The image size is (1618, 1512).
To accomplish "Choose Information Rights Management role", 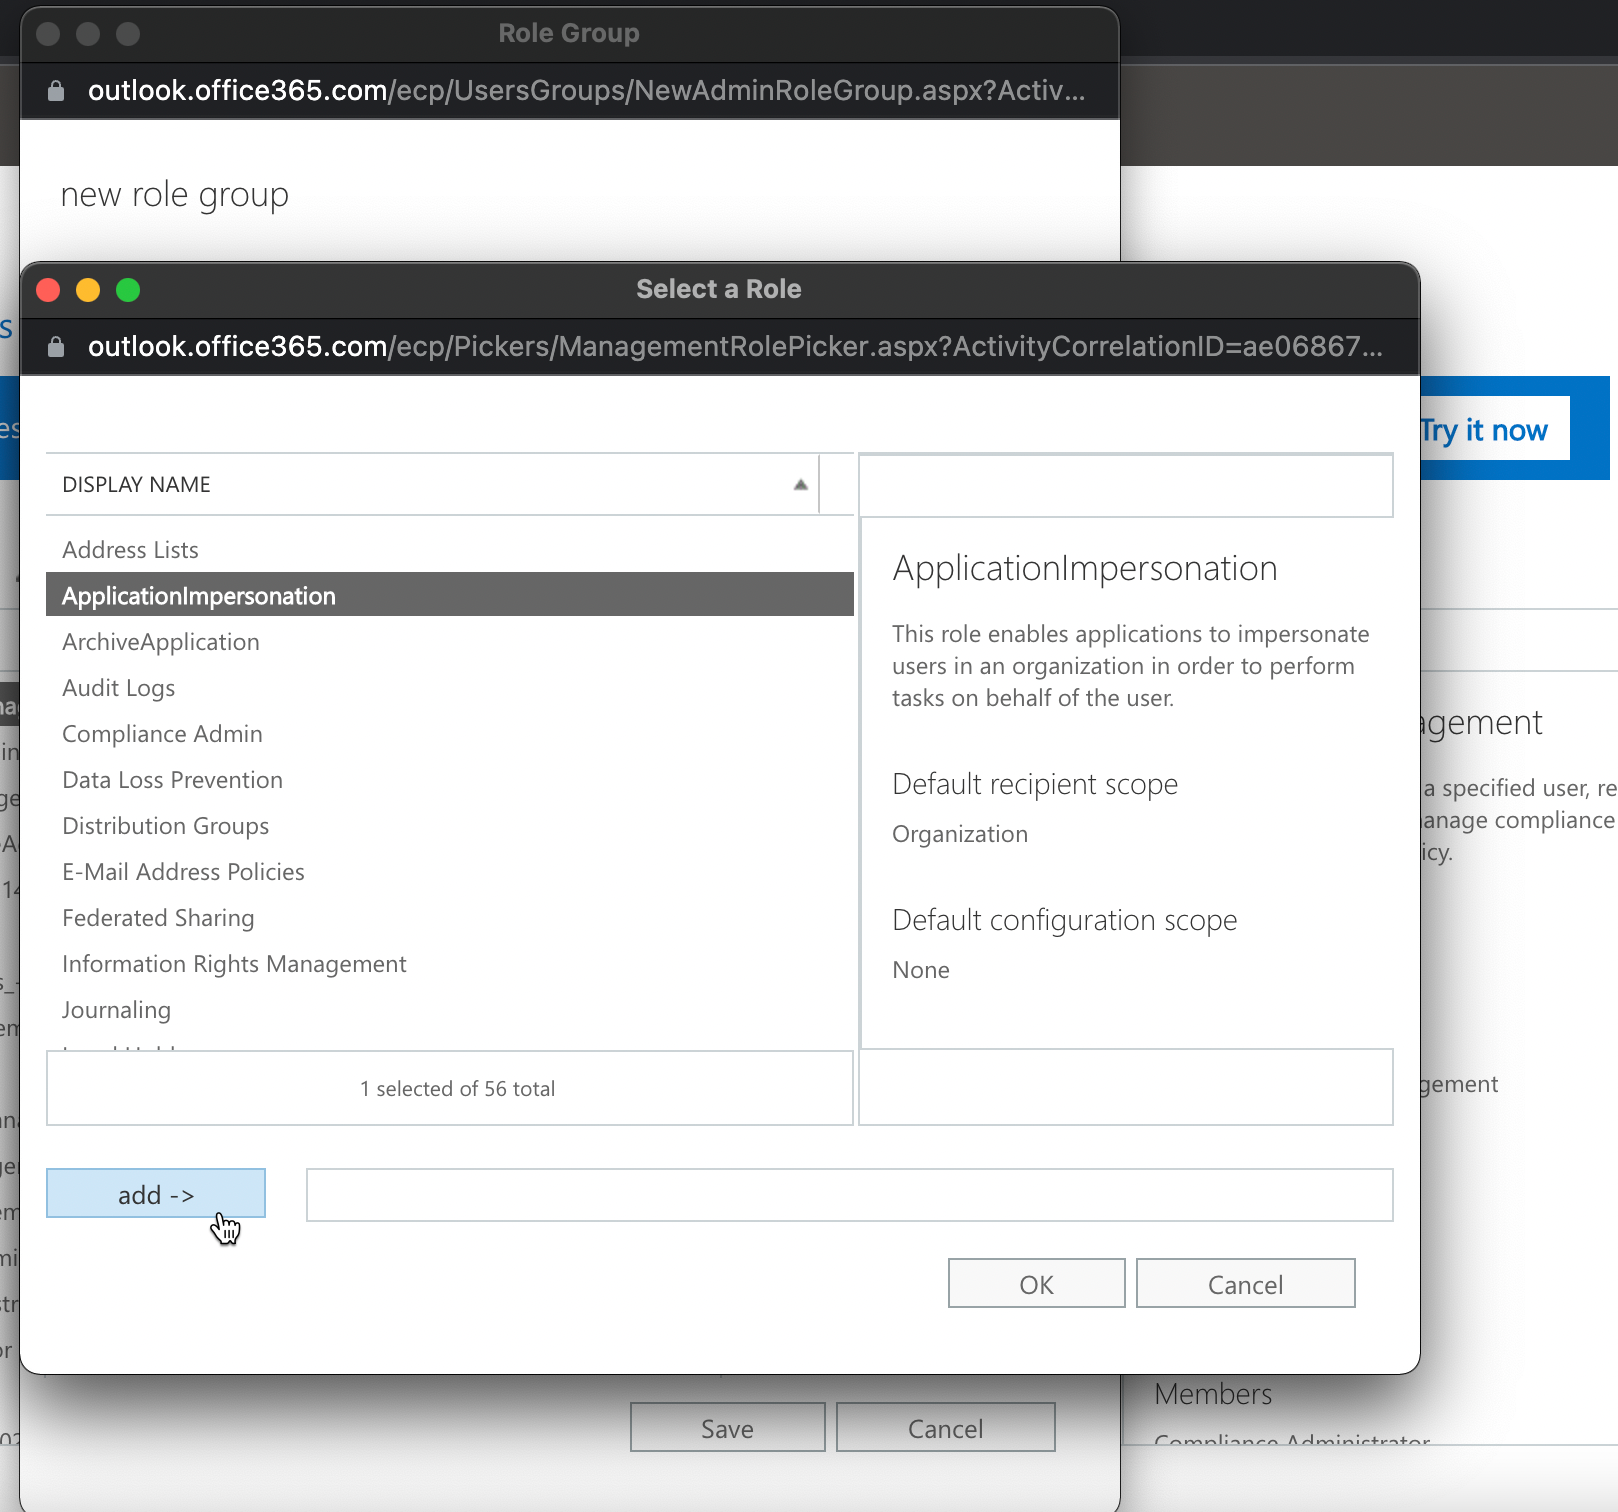I will [x=234, y=964].
